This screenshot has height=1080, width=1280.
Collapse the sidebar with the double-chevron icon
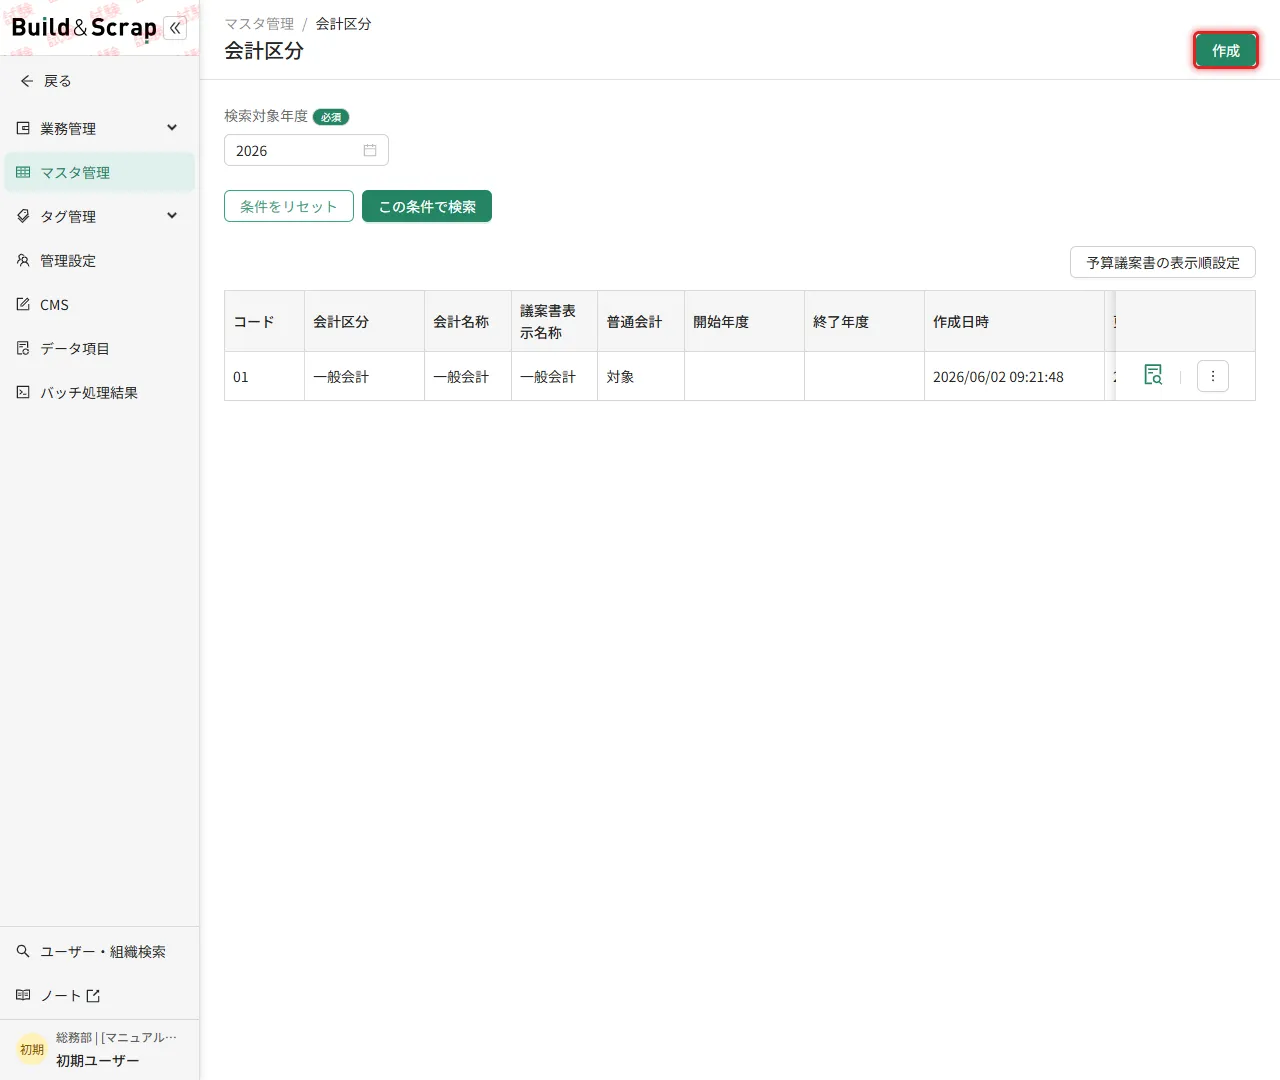tap(175, 28)
